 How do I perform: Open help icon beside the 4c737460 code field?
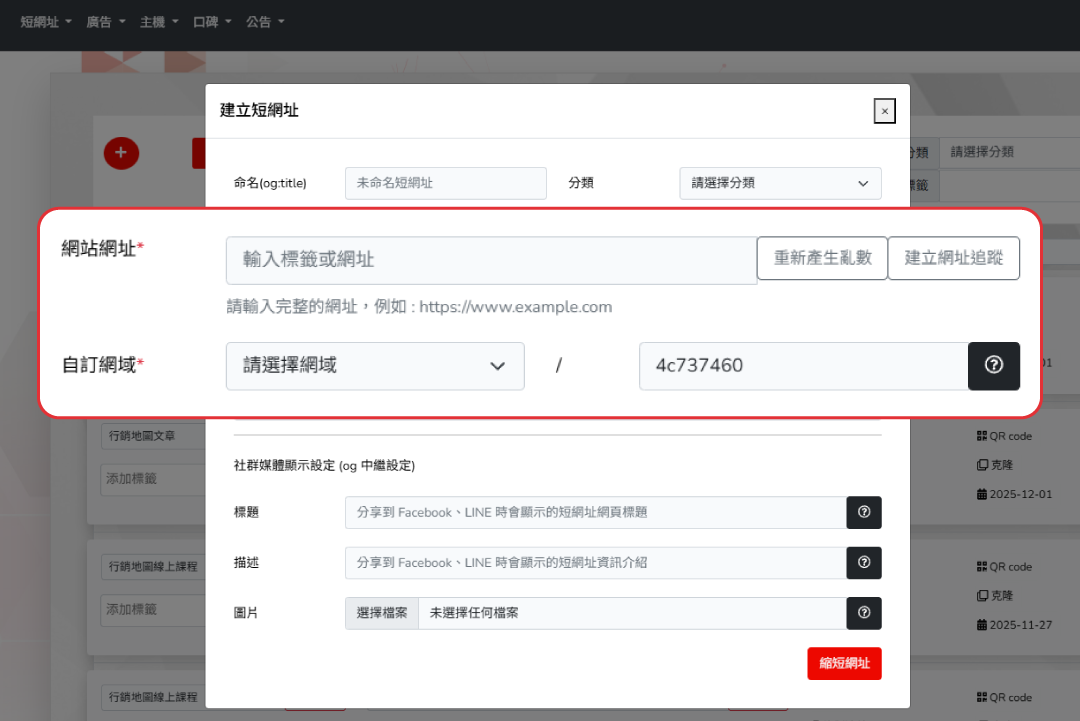[x=993, y=366]
